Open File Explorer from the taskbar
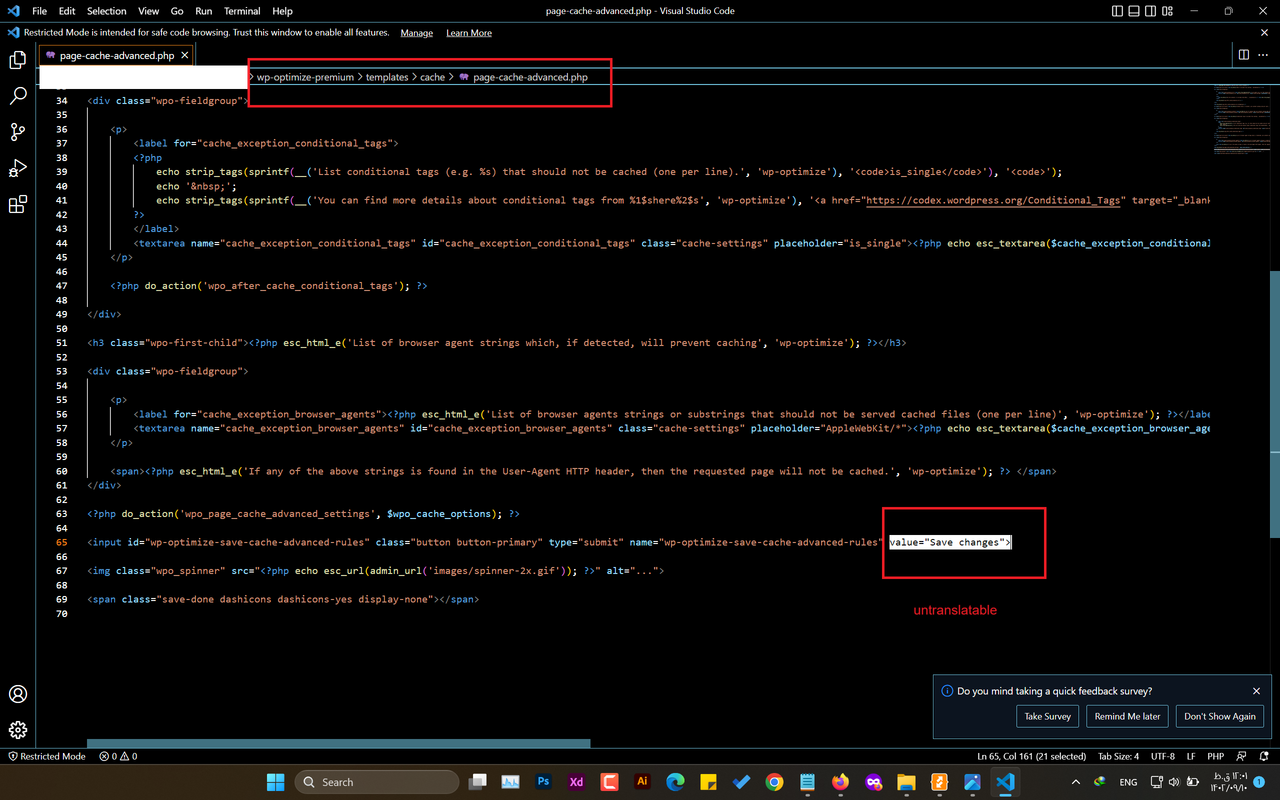Screen dimensions: 1280x800 906,782
